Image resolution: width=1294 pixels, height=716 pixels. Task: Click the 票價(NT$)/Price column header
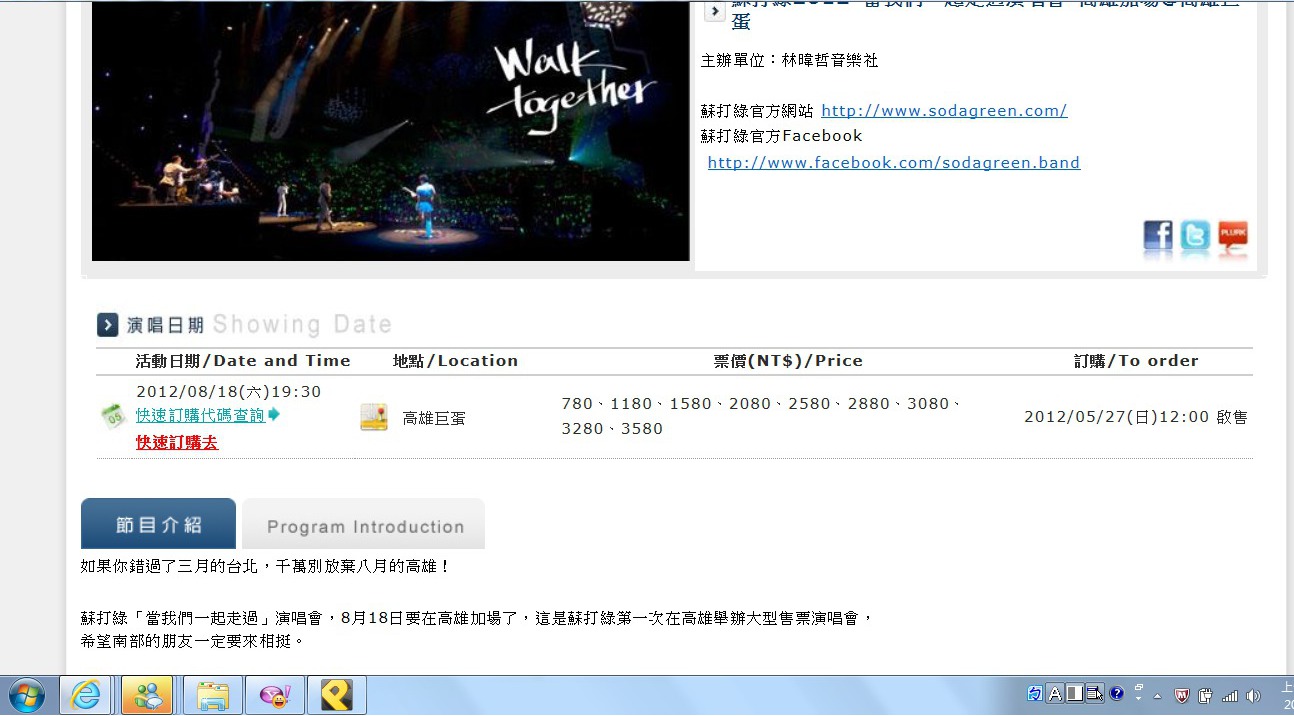coord(788,361)
